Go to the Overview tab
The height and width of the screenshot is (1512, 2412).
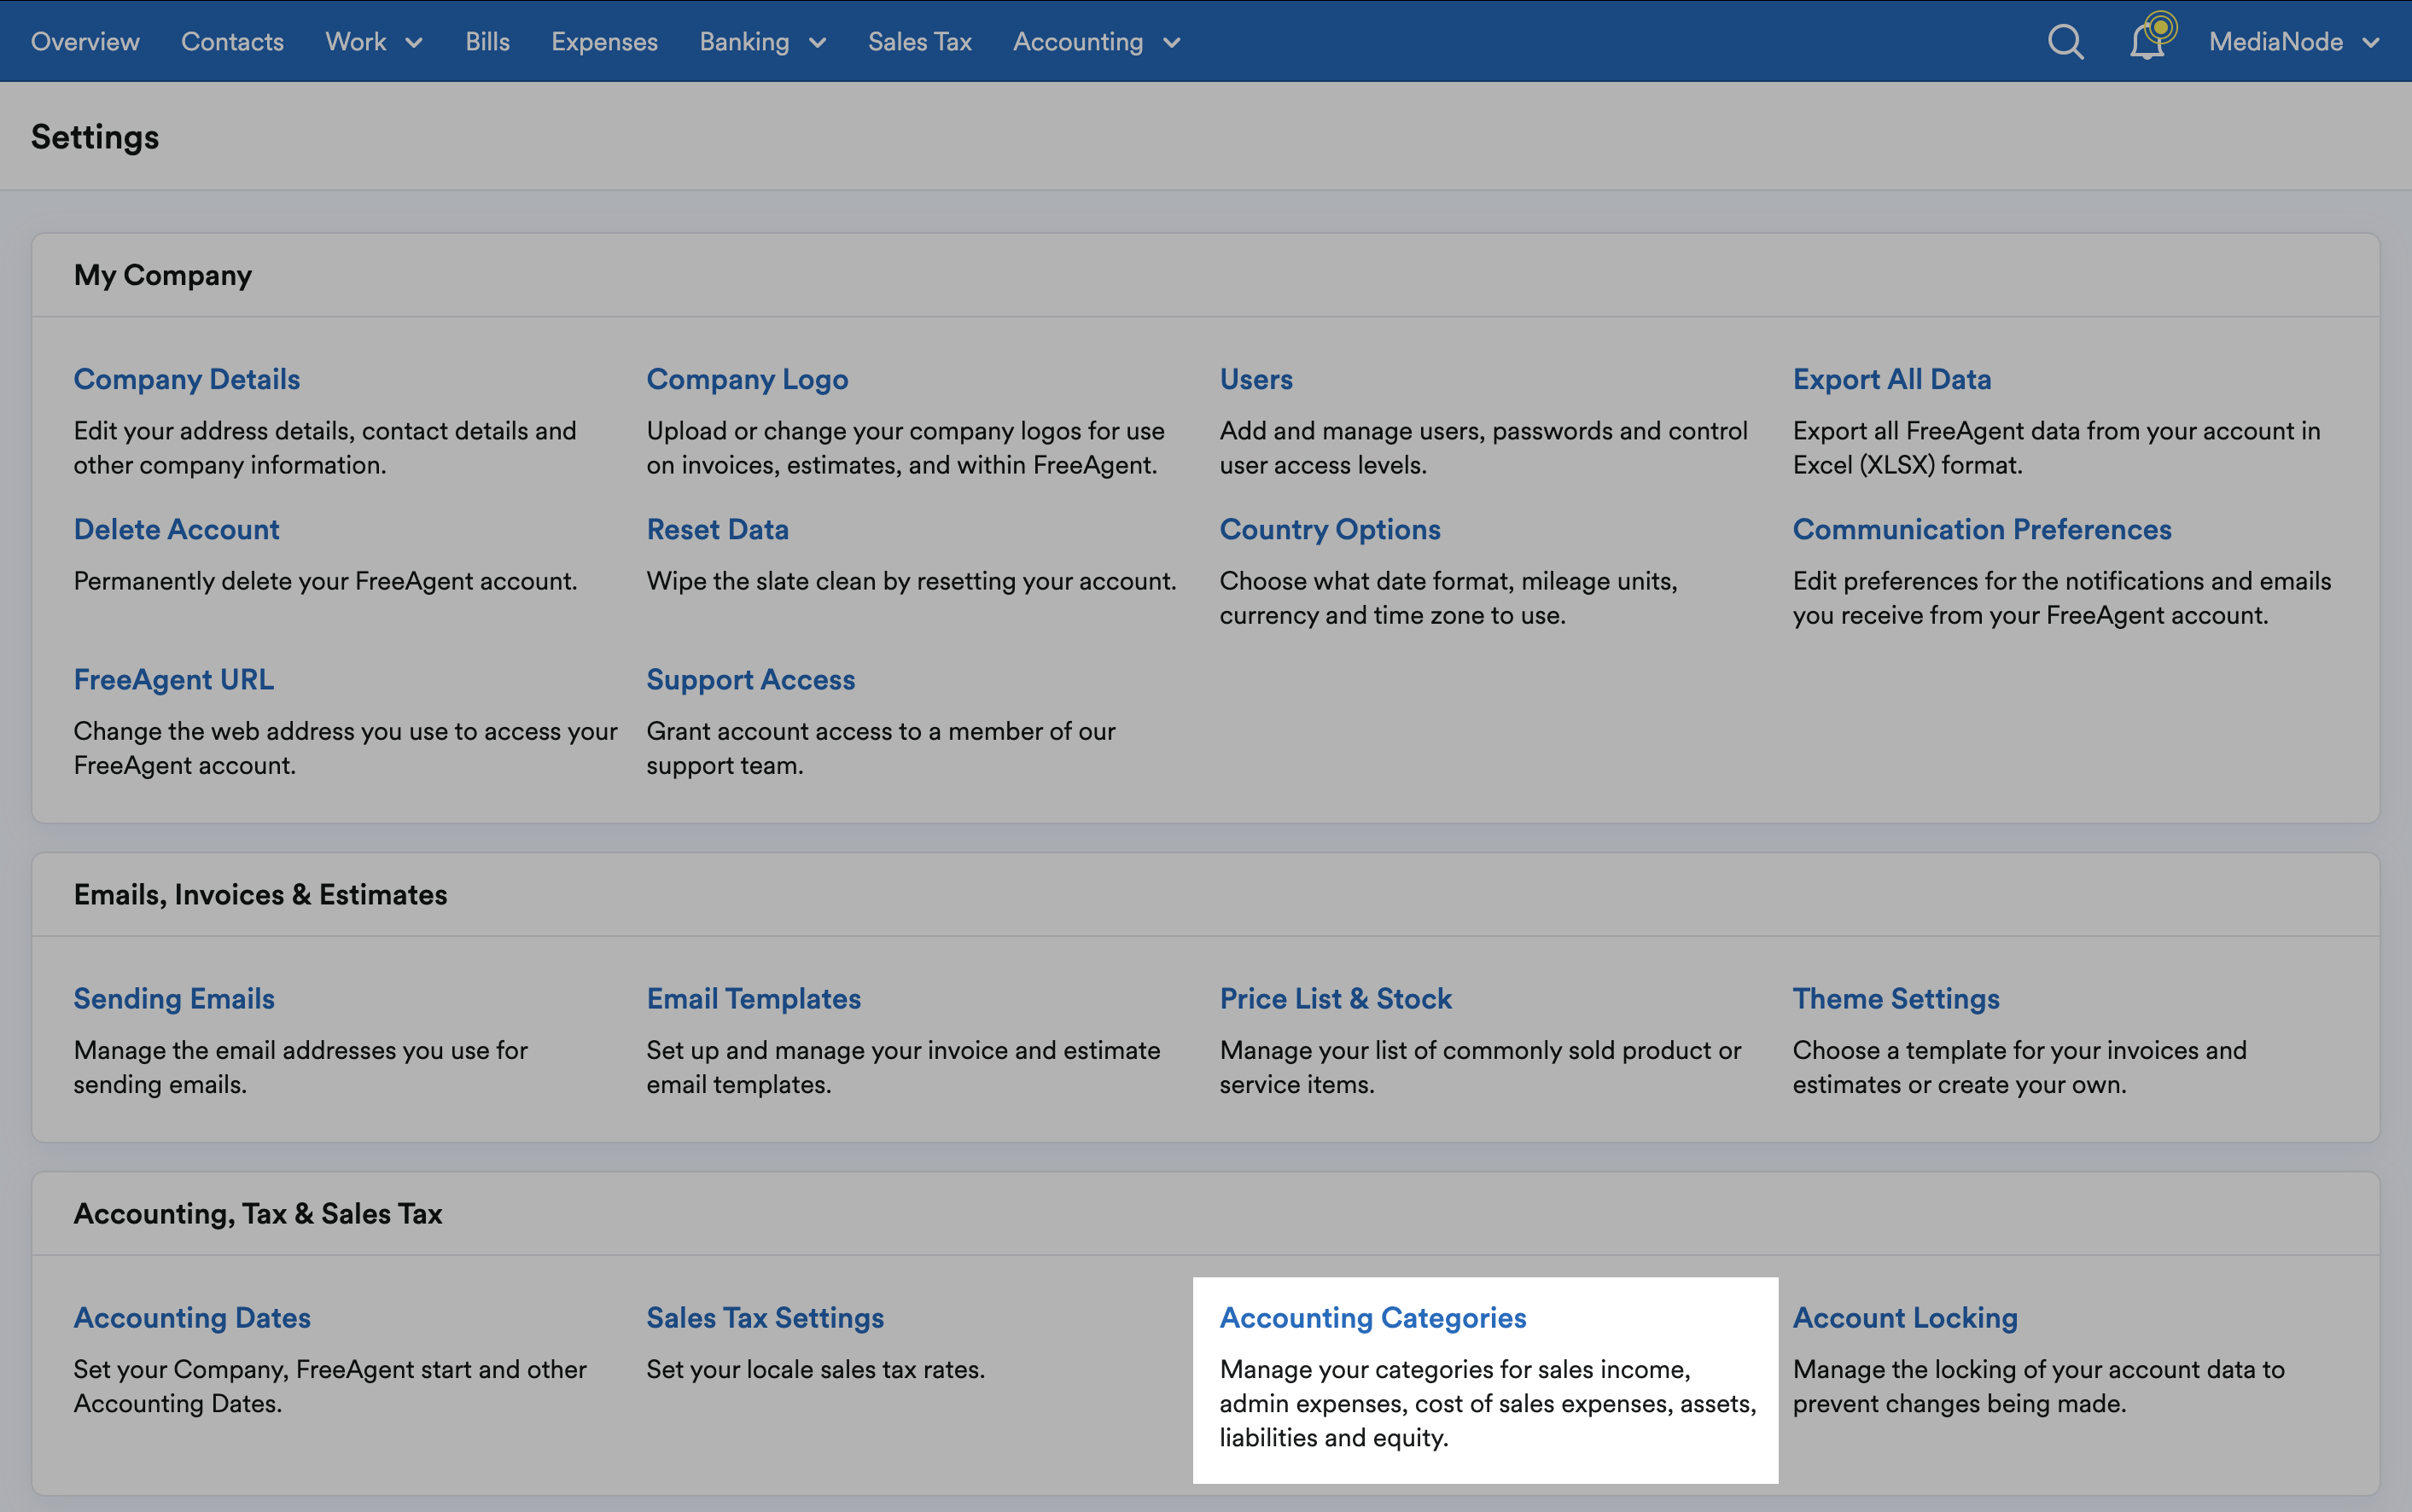click(85, 42)
